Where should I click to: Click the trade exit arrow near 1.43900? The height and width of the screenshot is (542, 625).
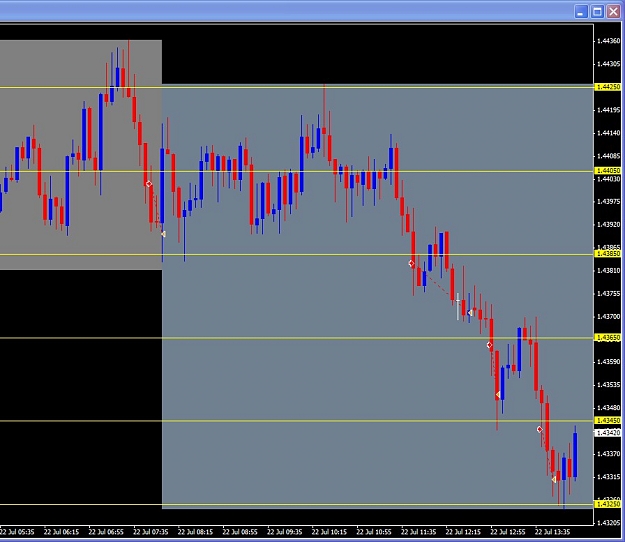pos(163,234)
